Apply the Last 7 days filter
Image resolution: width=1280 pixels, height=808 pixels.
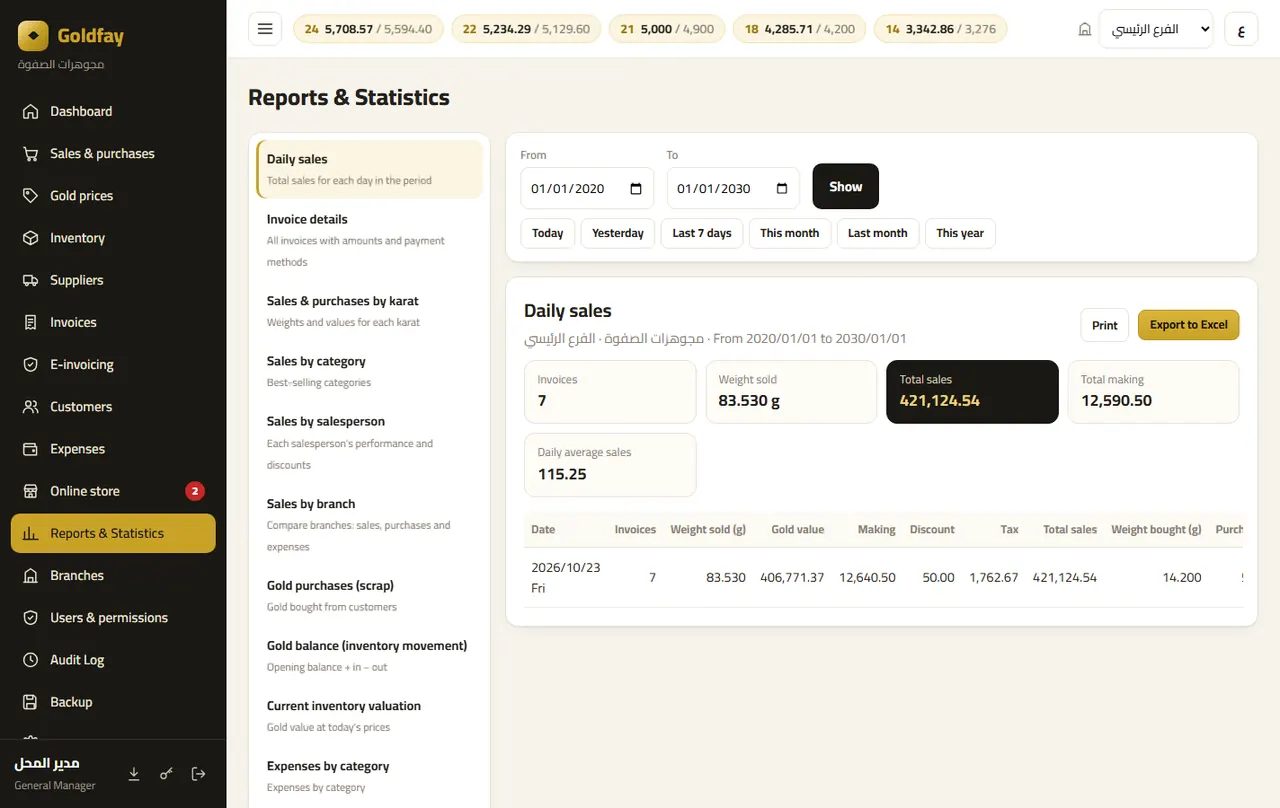(702, 233)
